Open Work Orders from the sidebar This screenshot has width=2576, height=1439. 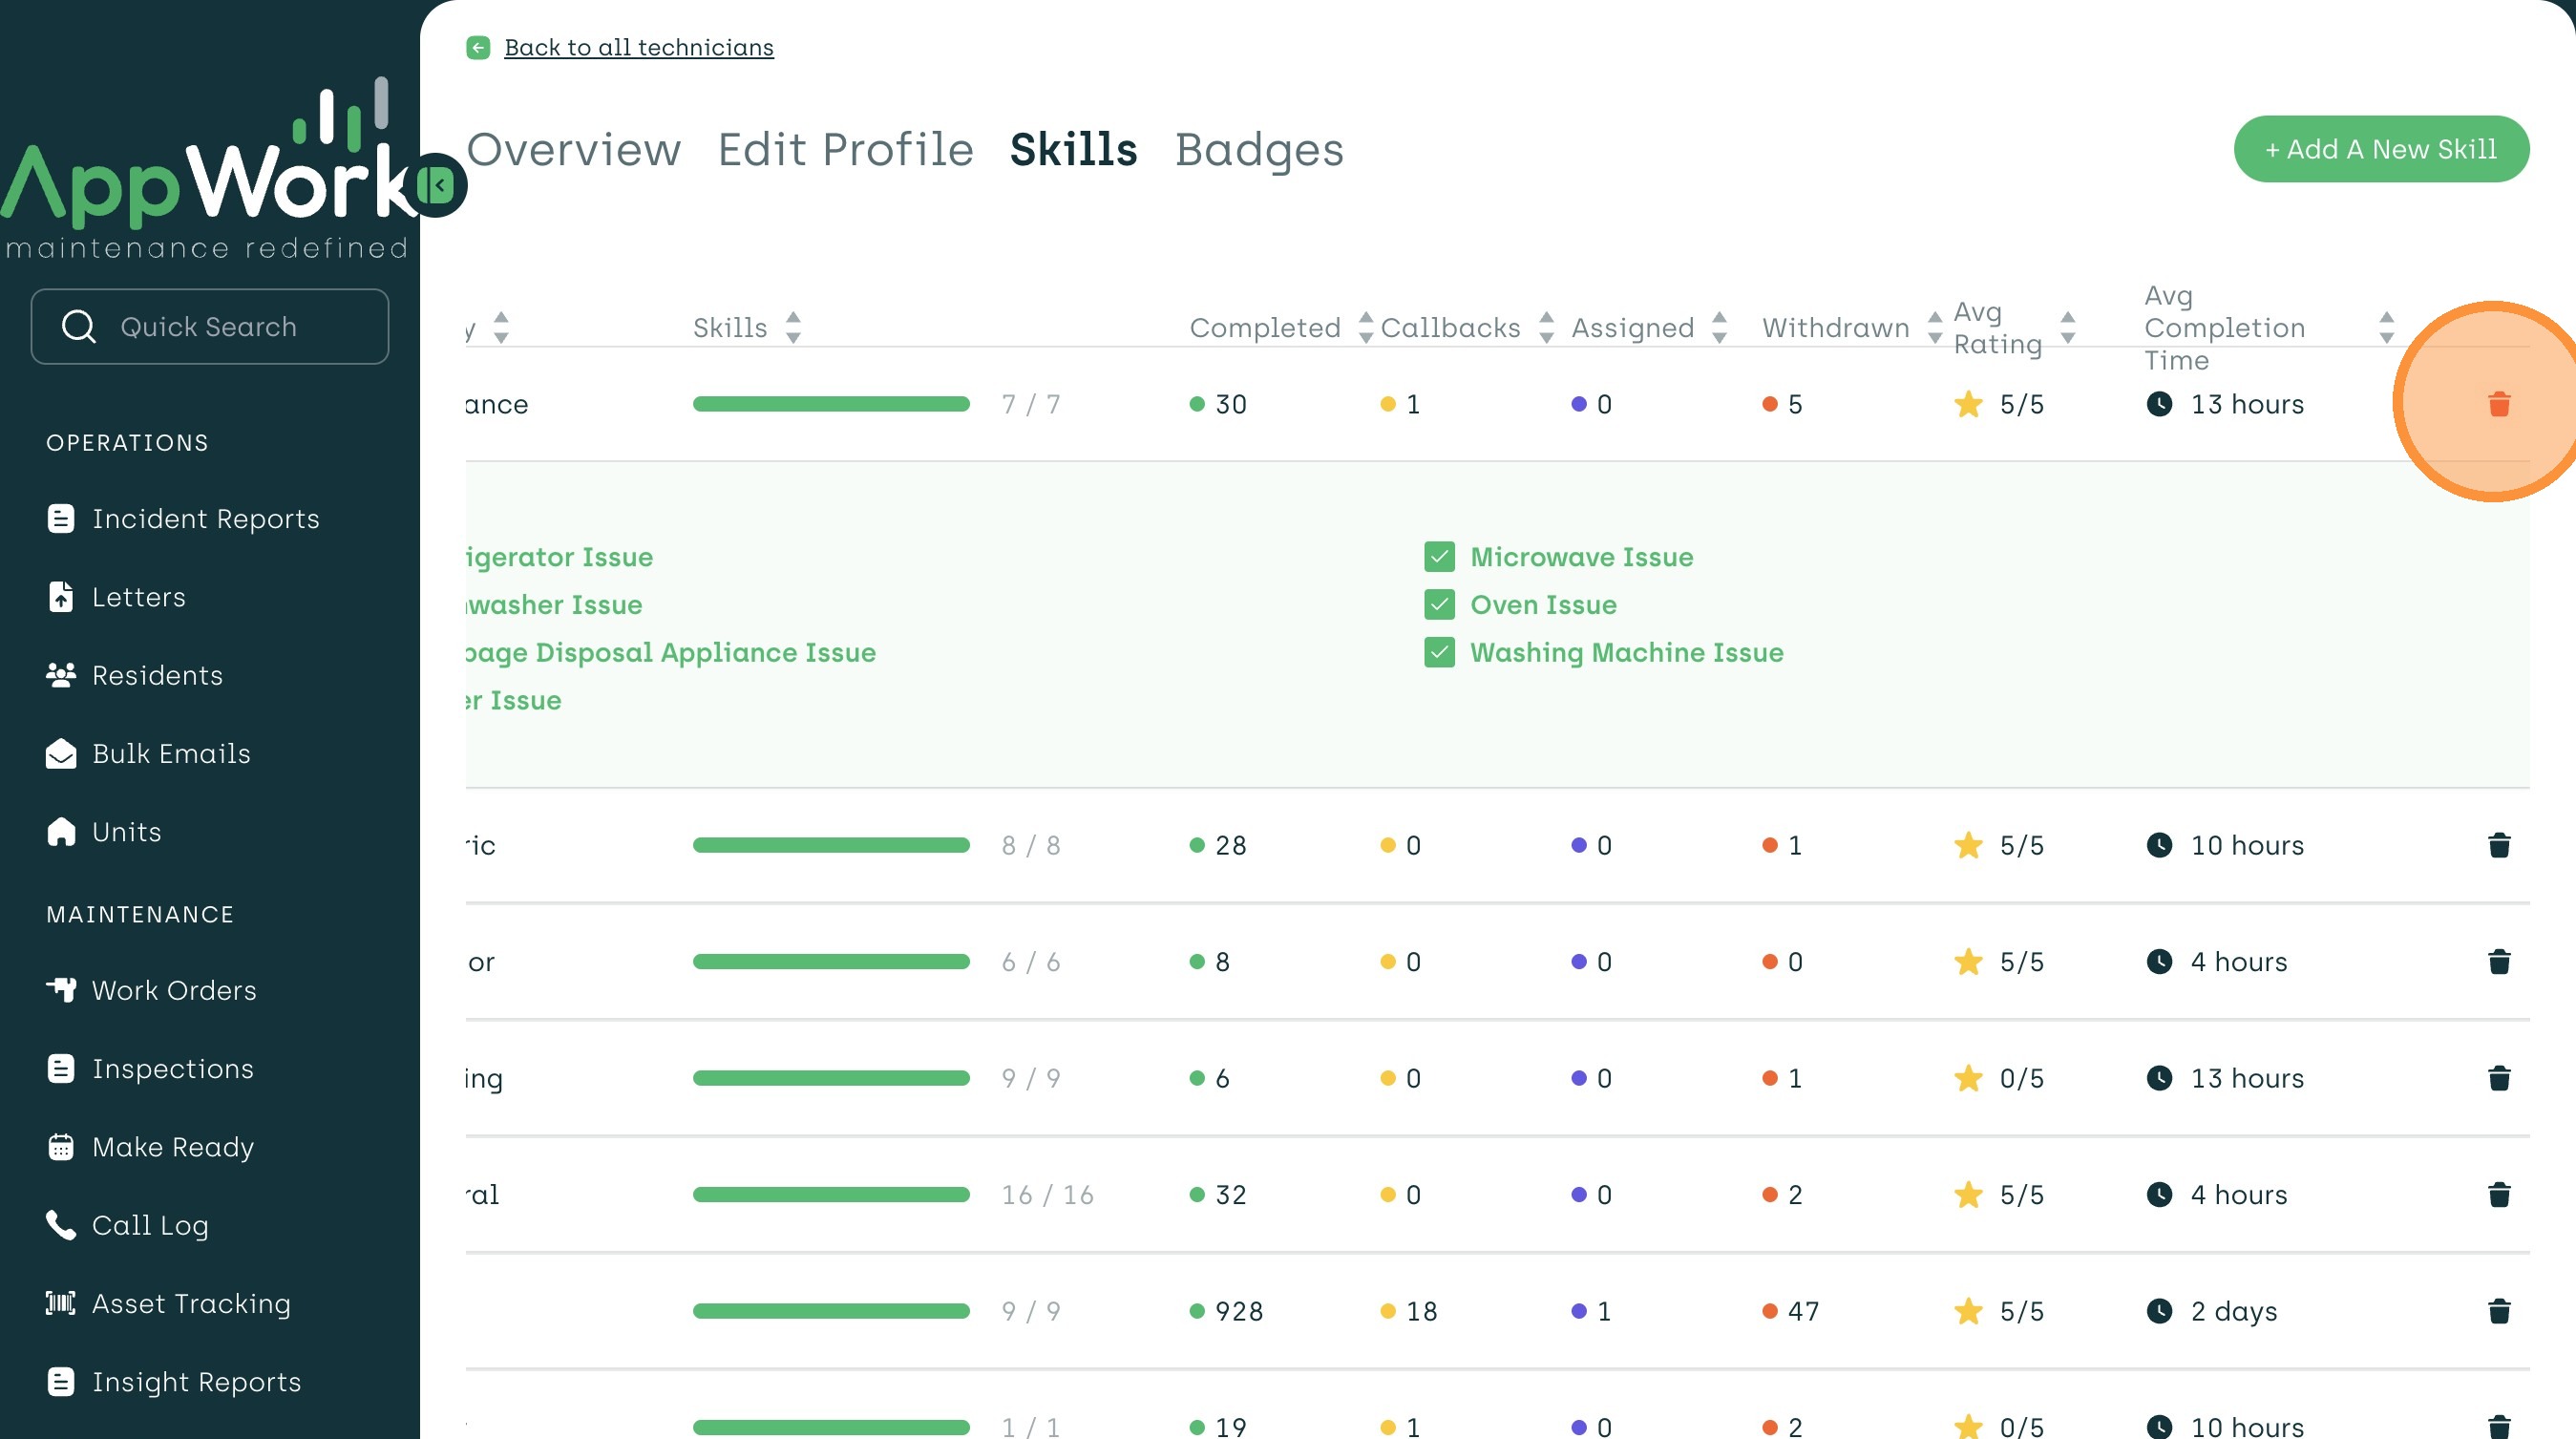coord(174,990)
